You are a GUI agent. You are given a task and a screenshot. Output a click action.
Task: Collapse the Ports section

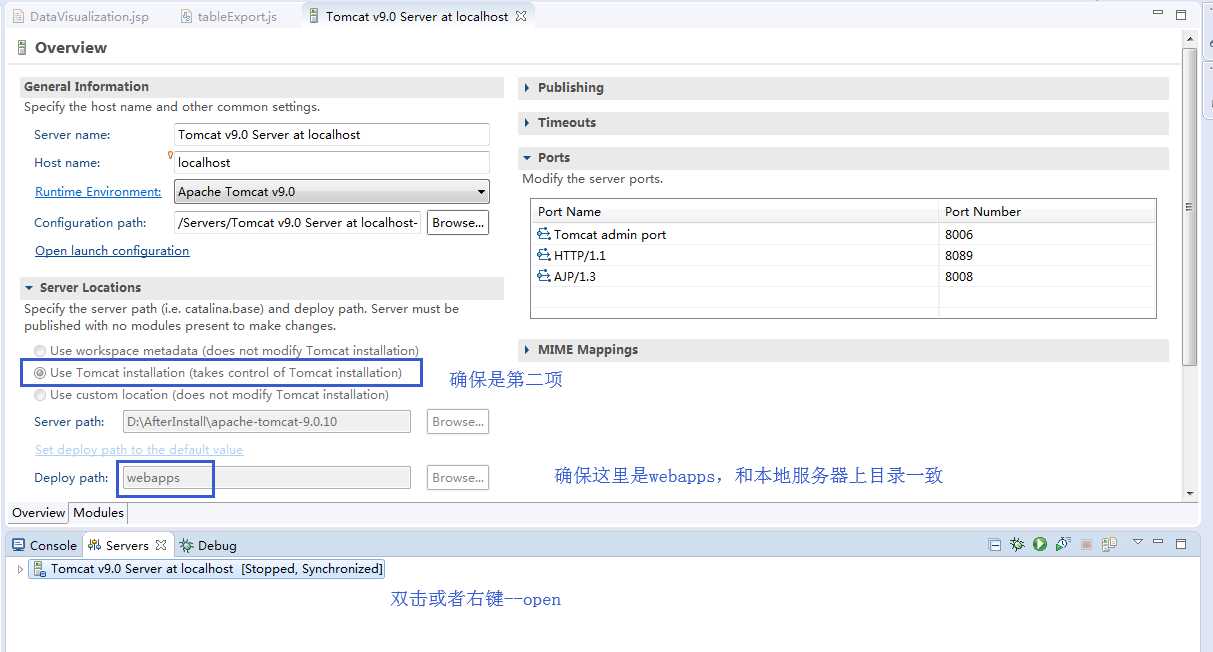pyautogui.click(x=527, y=158)
